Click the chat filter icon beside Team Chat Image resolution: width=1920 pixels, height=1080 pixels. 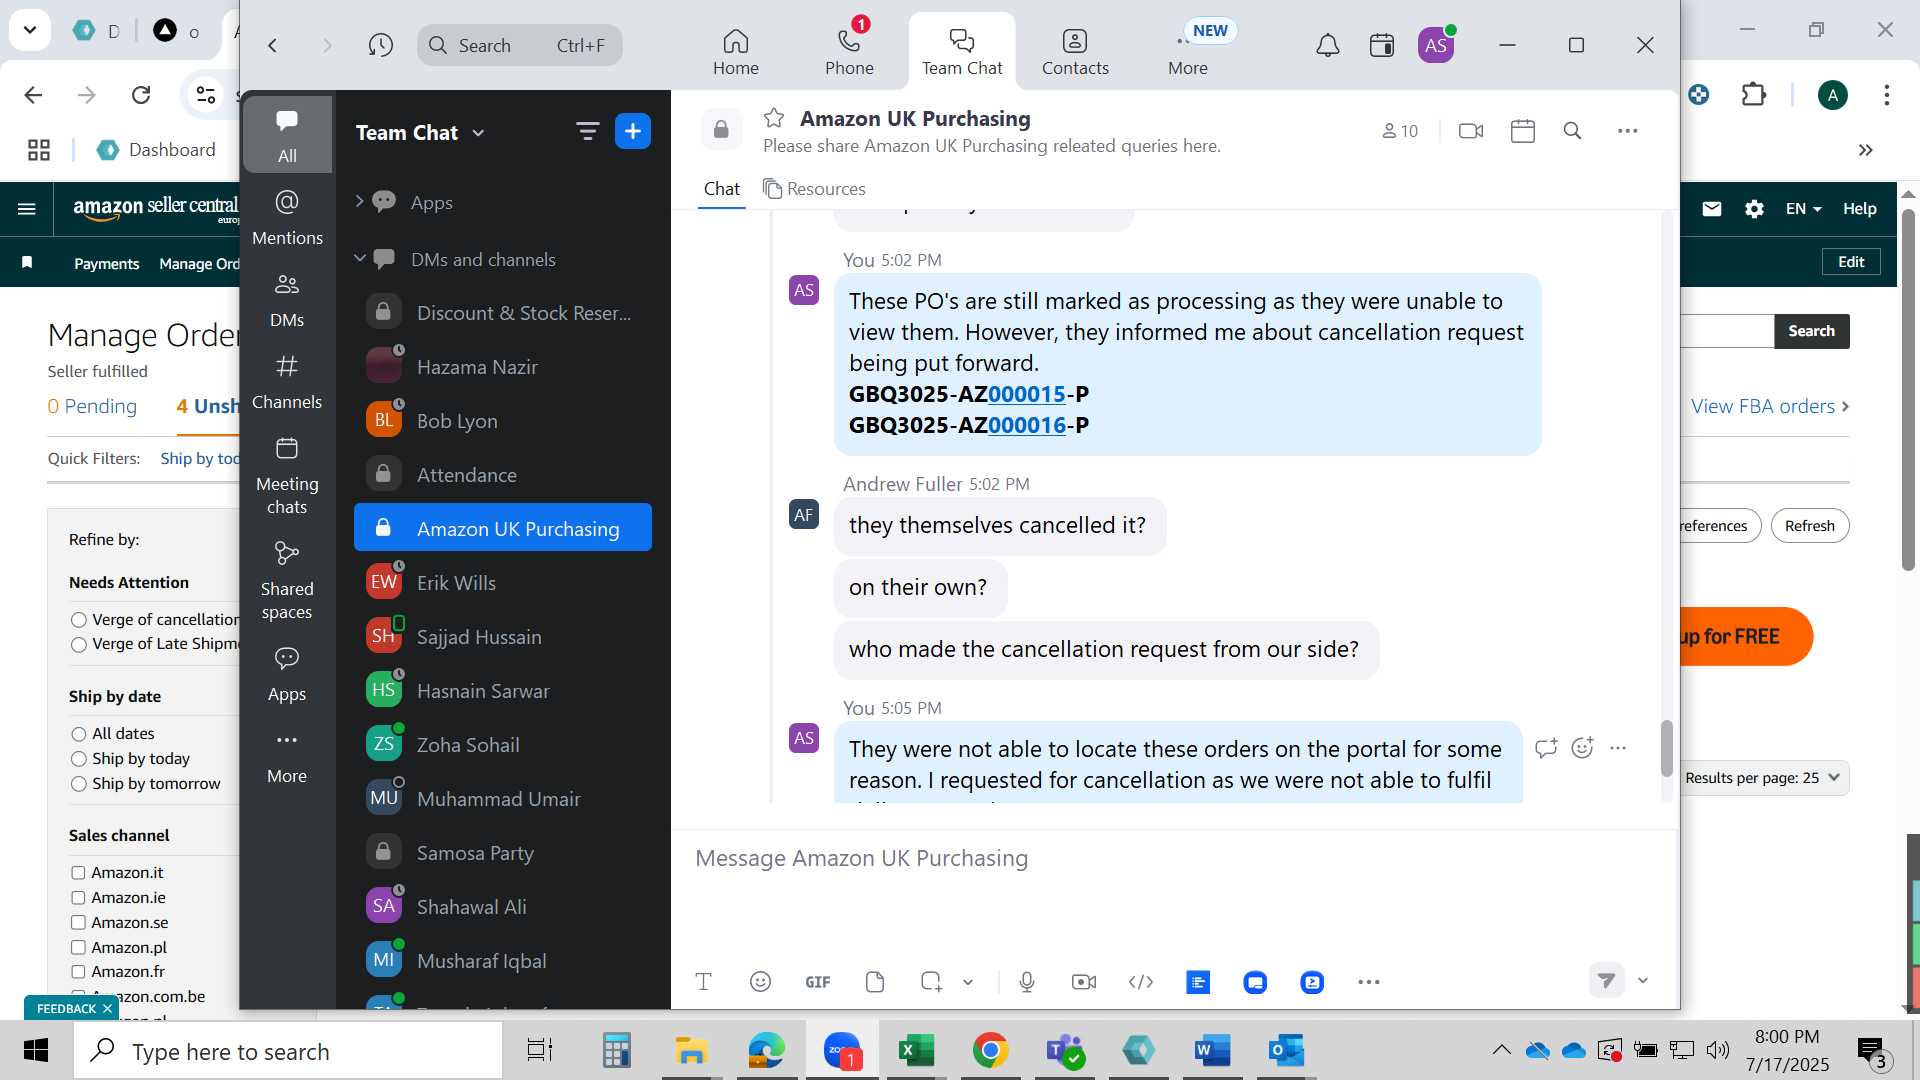[587, 131]
